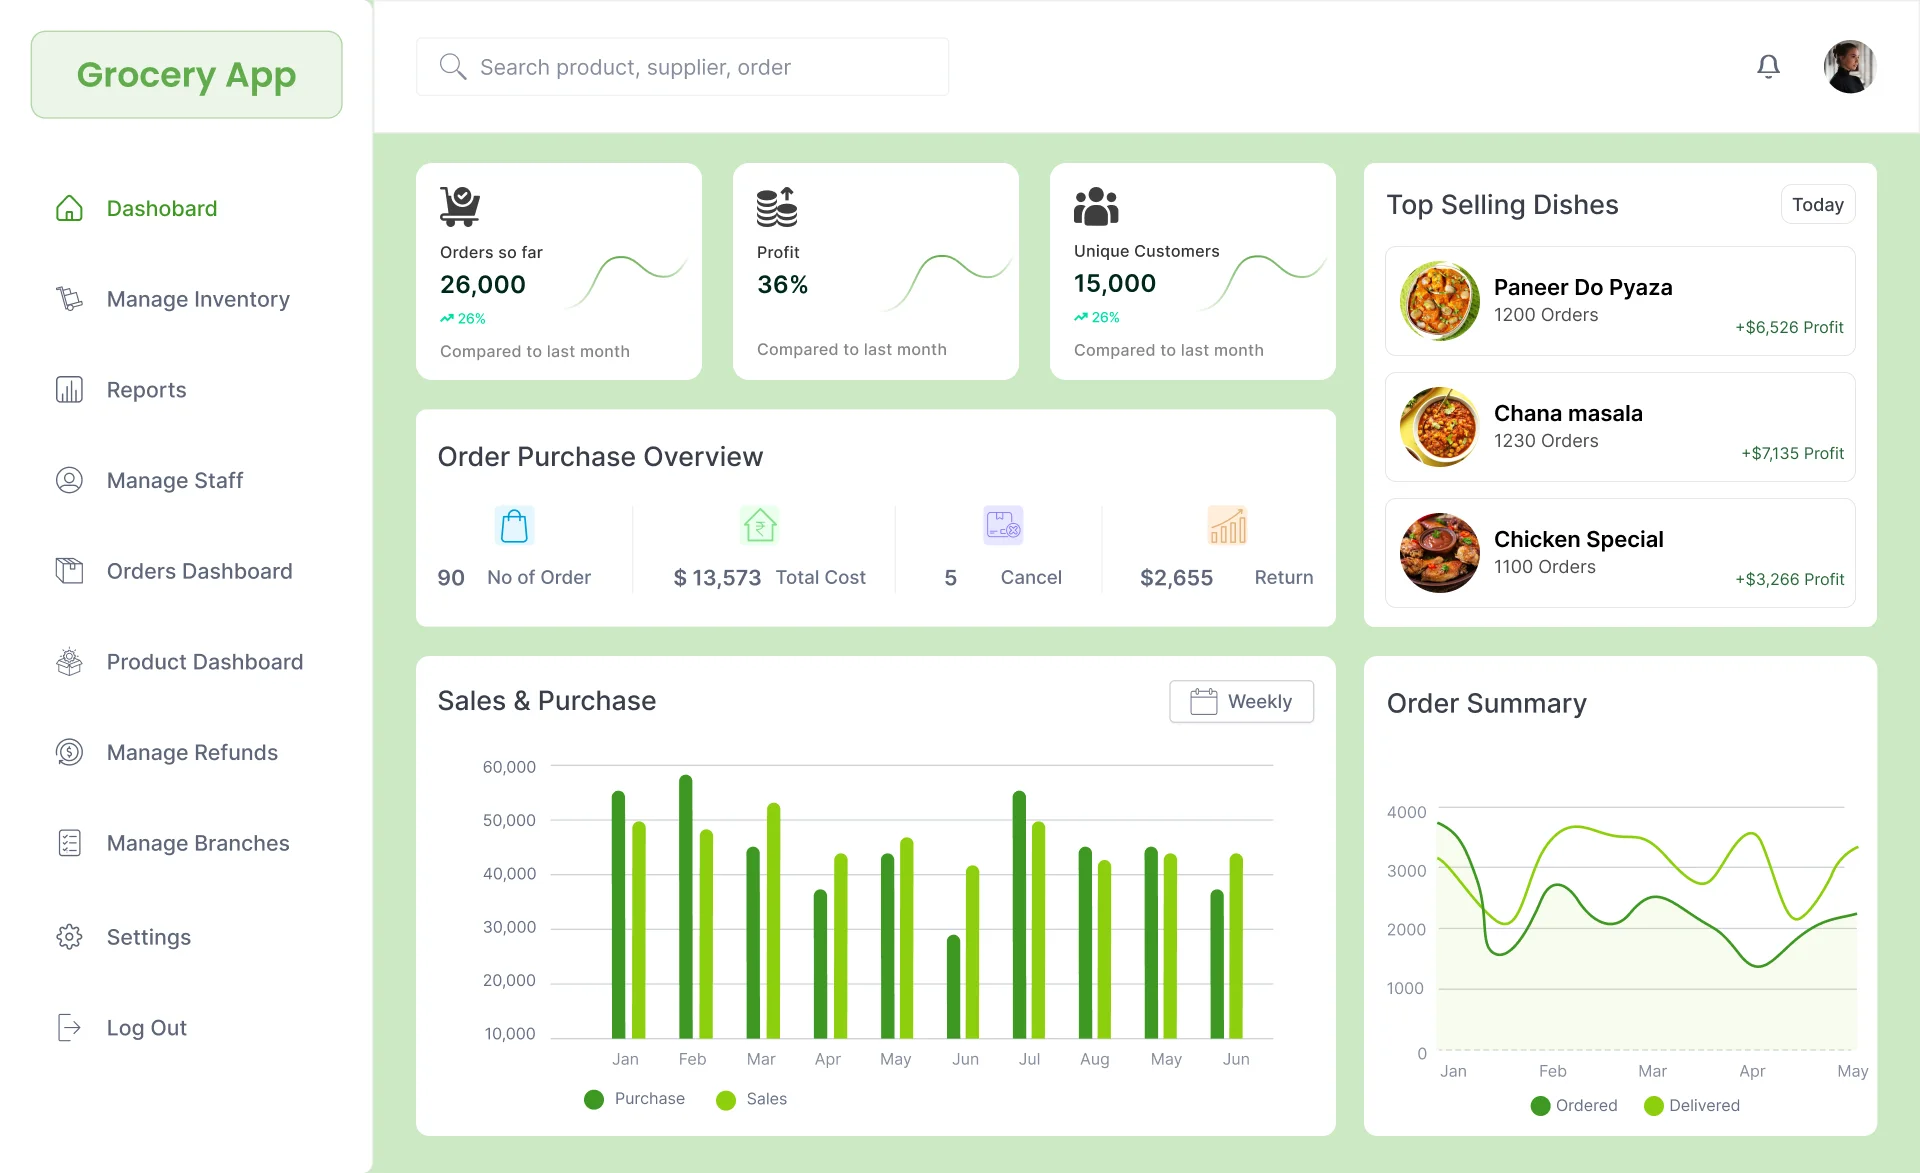Click the notification bell icon
Screen dimensions: 1920x1173
[x=1768, y=66]
